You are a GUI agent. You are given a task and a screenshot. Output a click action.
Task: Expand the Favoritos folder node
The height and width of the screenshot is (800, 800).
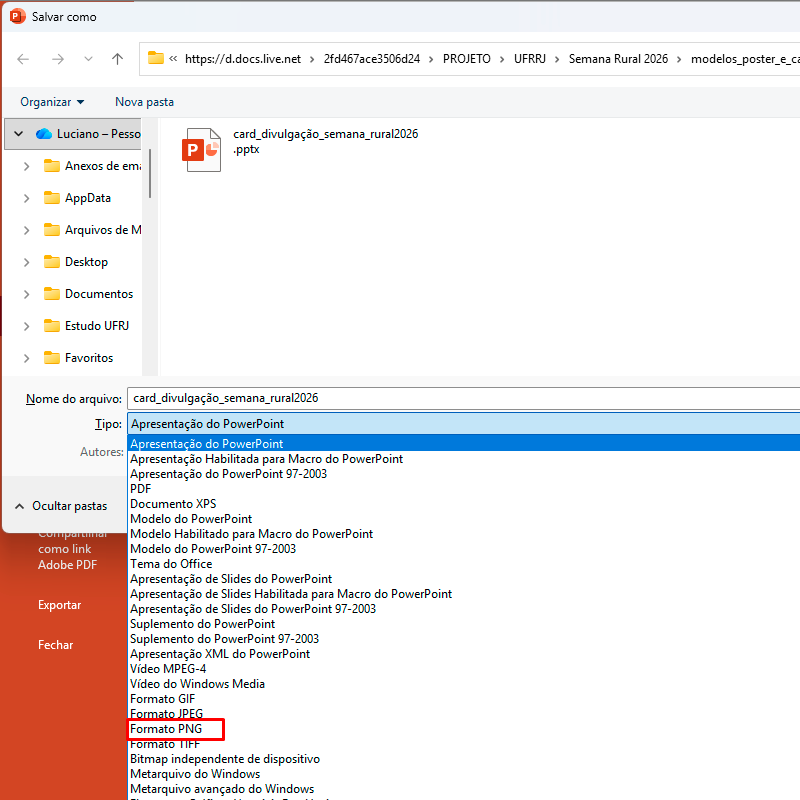(27, 358)
